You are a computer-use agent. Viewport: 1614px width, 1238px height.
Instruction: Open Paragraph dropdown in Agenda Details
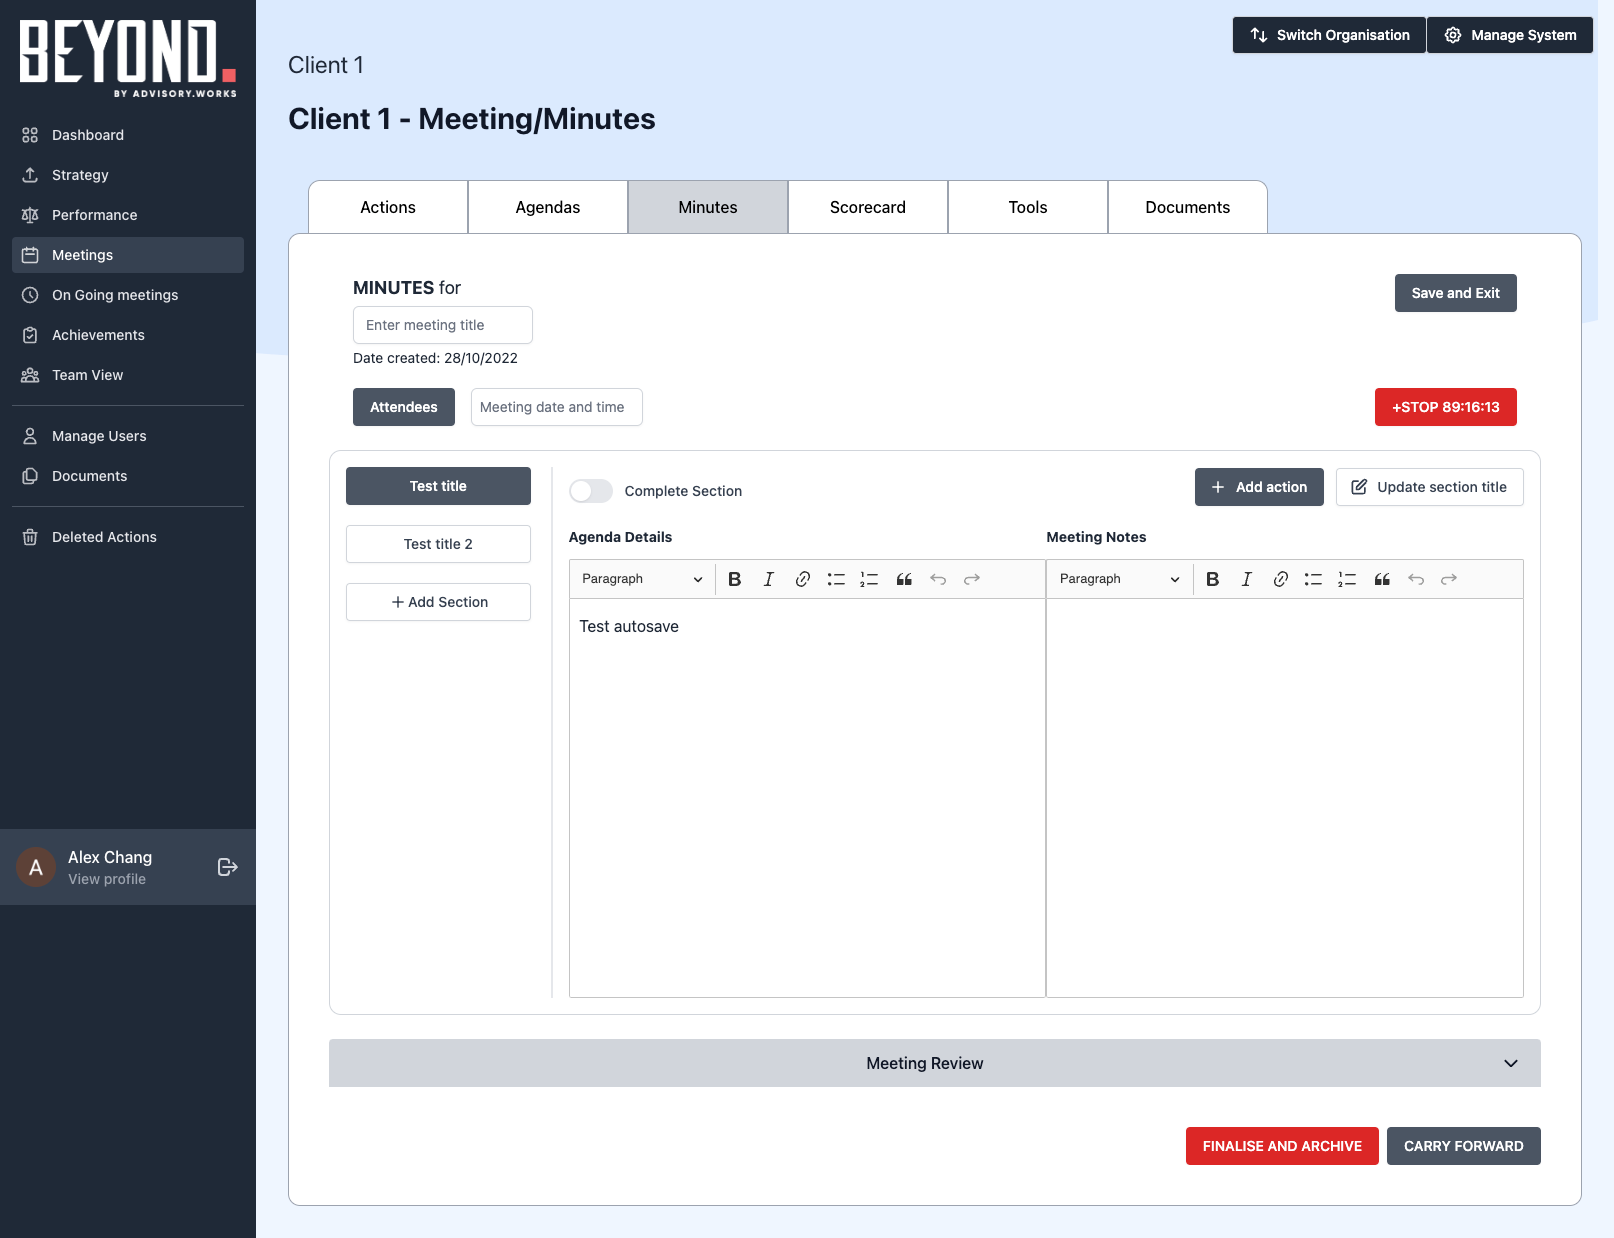(642, 579)
